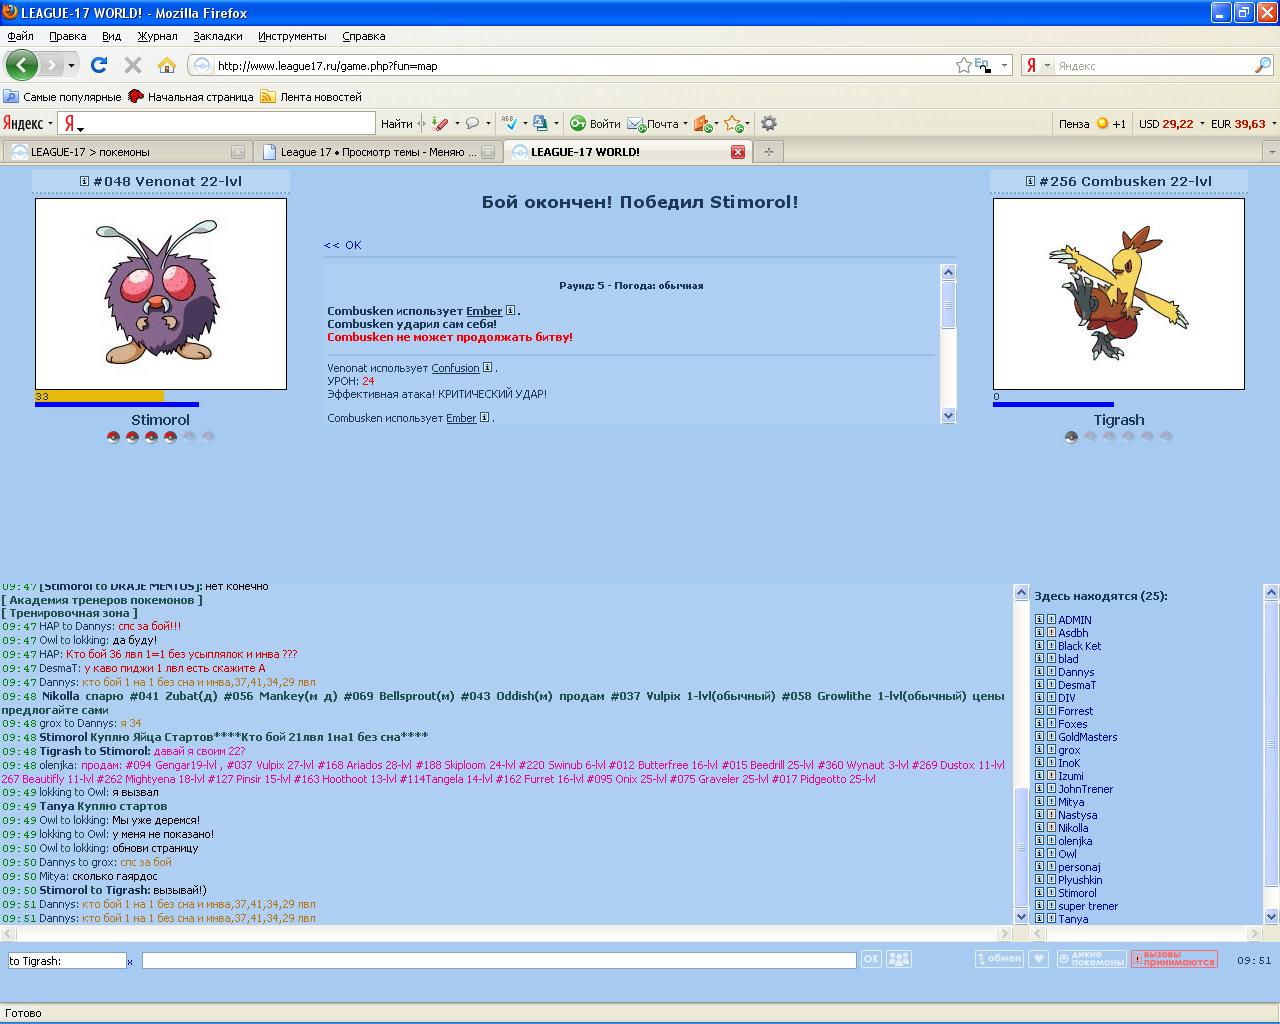This screenshot has height=1024, width=1280.
Task: Toggle the 'обмен' trade button
Action: pyautogui.click(x=999, y=958)
